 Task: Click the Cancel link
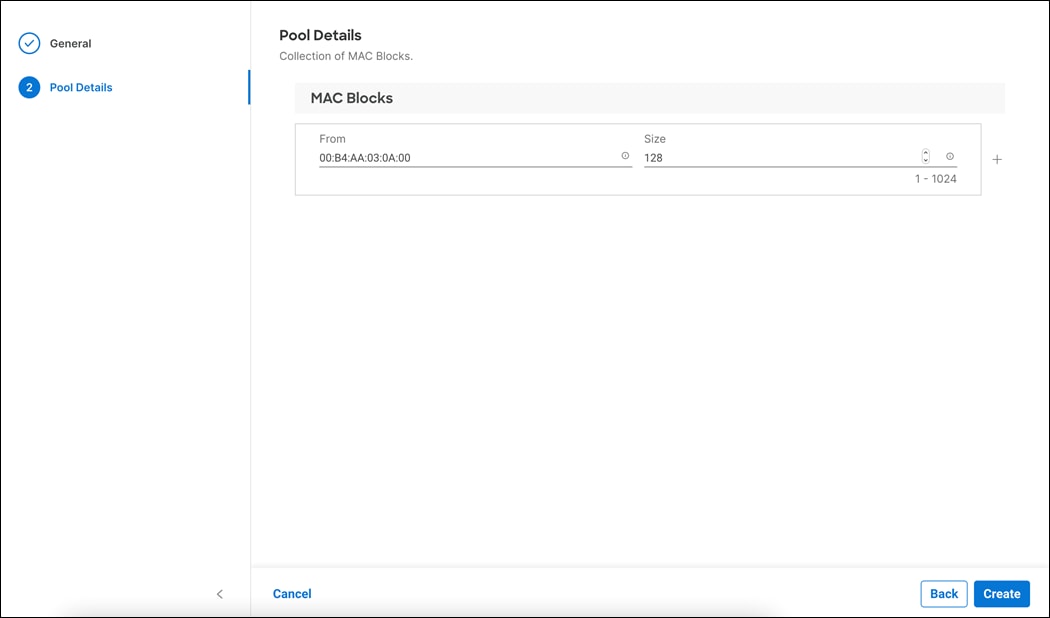pyautogui.click(x=292, y=593)
